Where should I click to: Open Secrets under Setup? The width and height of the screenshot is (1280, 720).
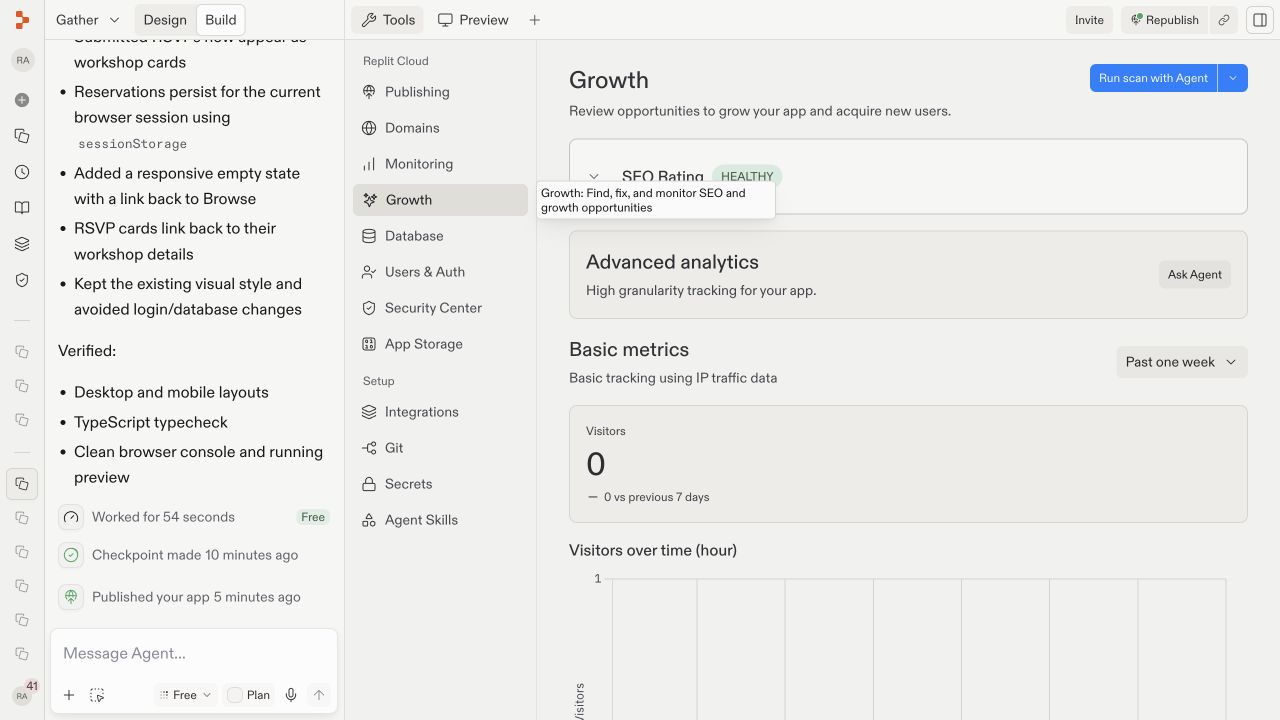click(x=440, y=484)
